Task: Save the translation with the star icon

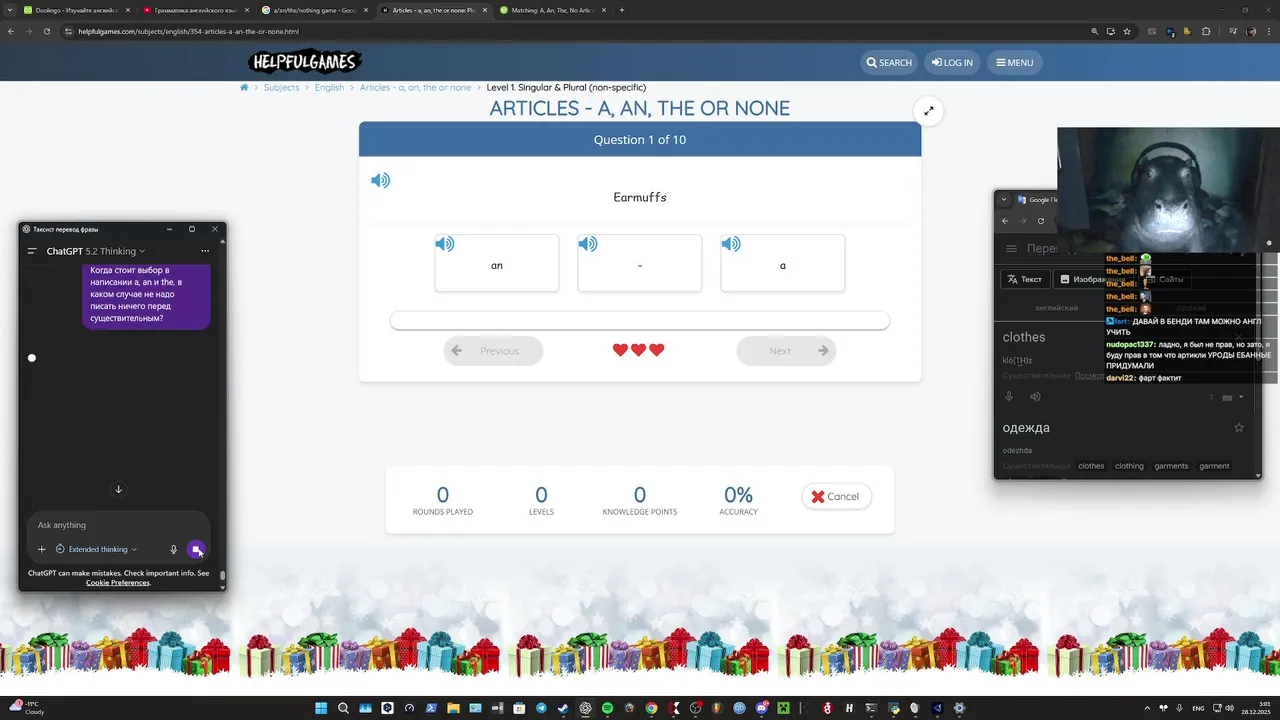Action: 1239,428
